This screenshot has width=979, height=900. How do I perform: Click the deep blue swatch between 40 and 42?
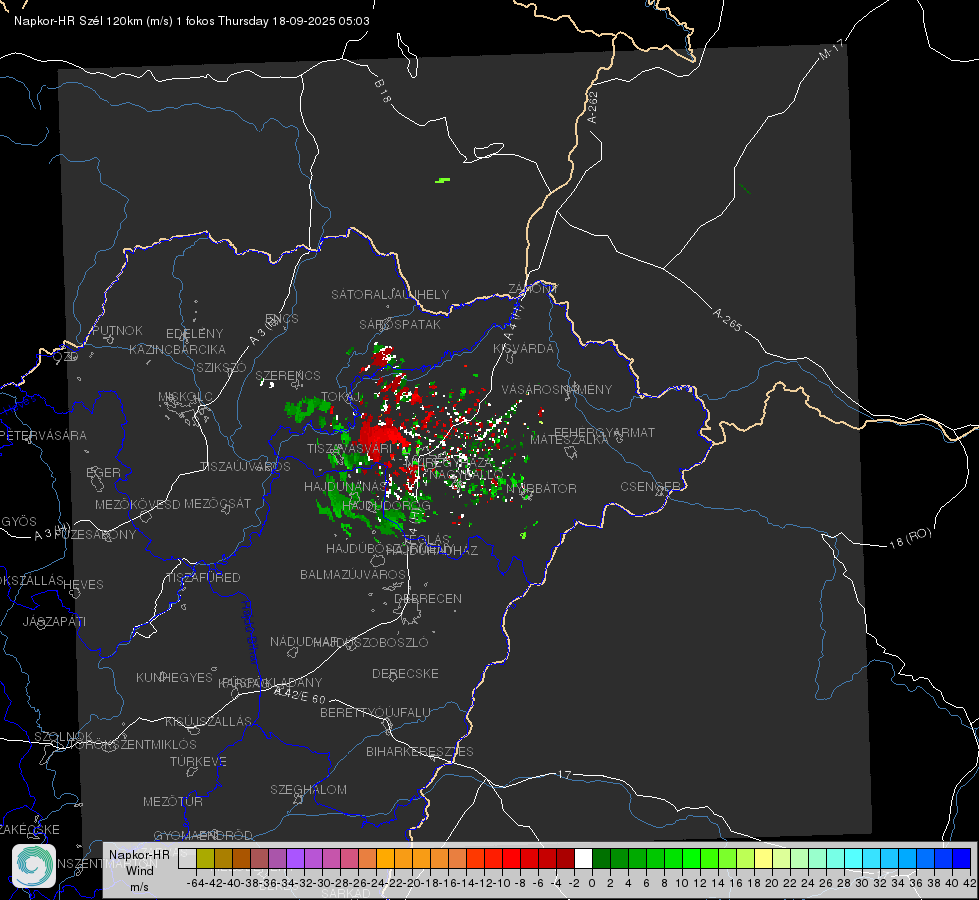coord(962,858)
